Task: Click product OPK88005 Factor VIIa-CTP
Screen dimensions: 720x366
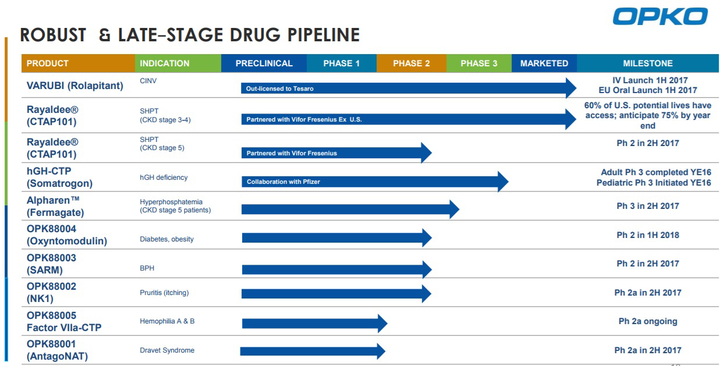Action: pyautogui.click(x=64, y=321)
